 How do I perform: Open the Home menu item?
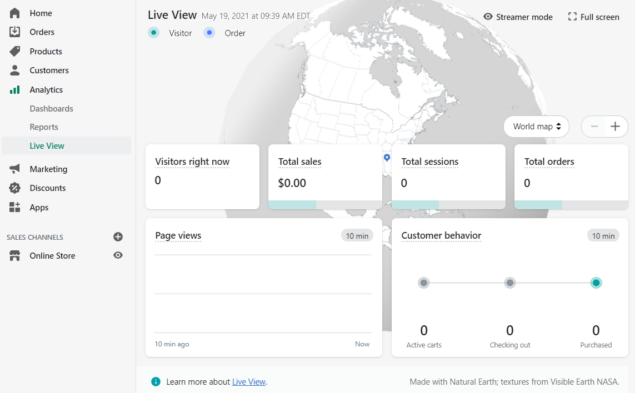(40, 13)
